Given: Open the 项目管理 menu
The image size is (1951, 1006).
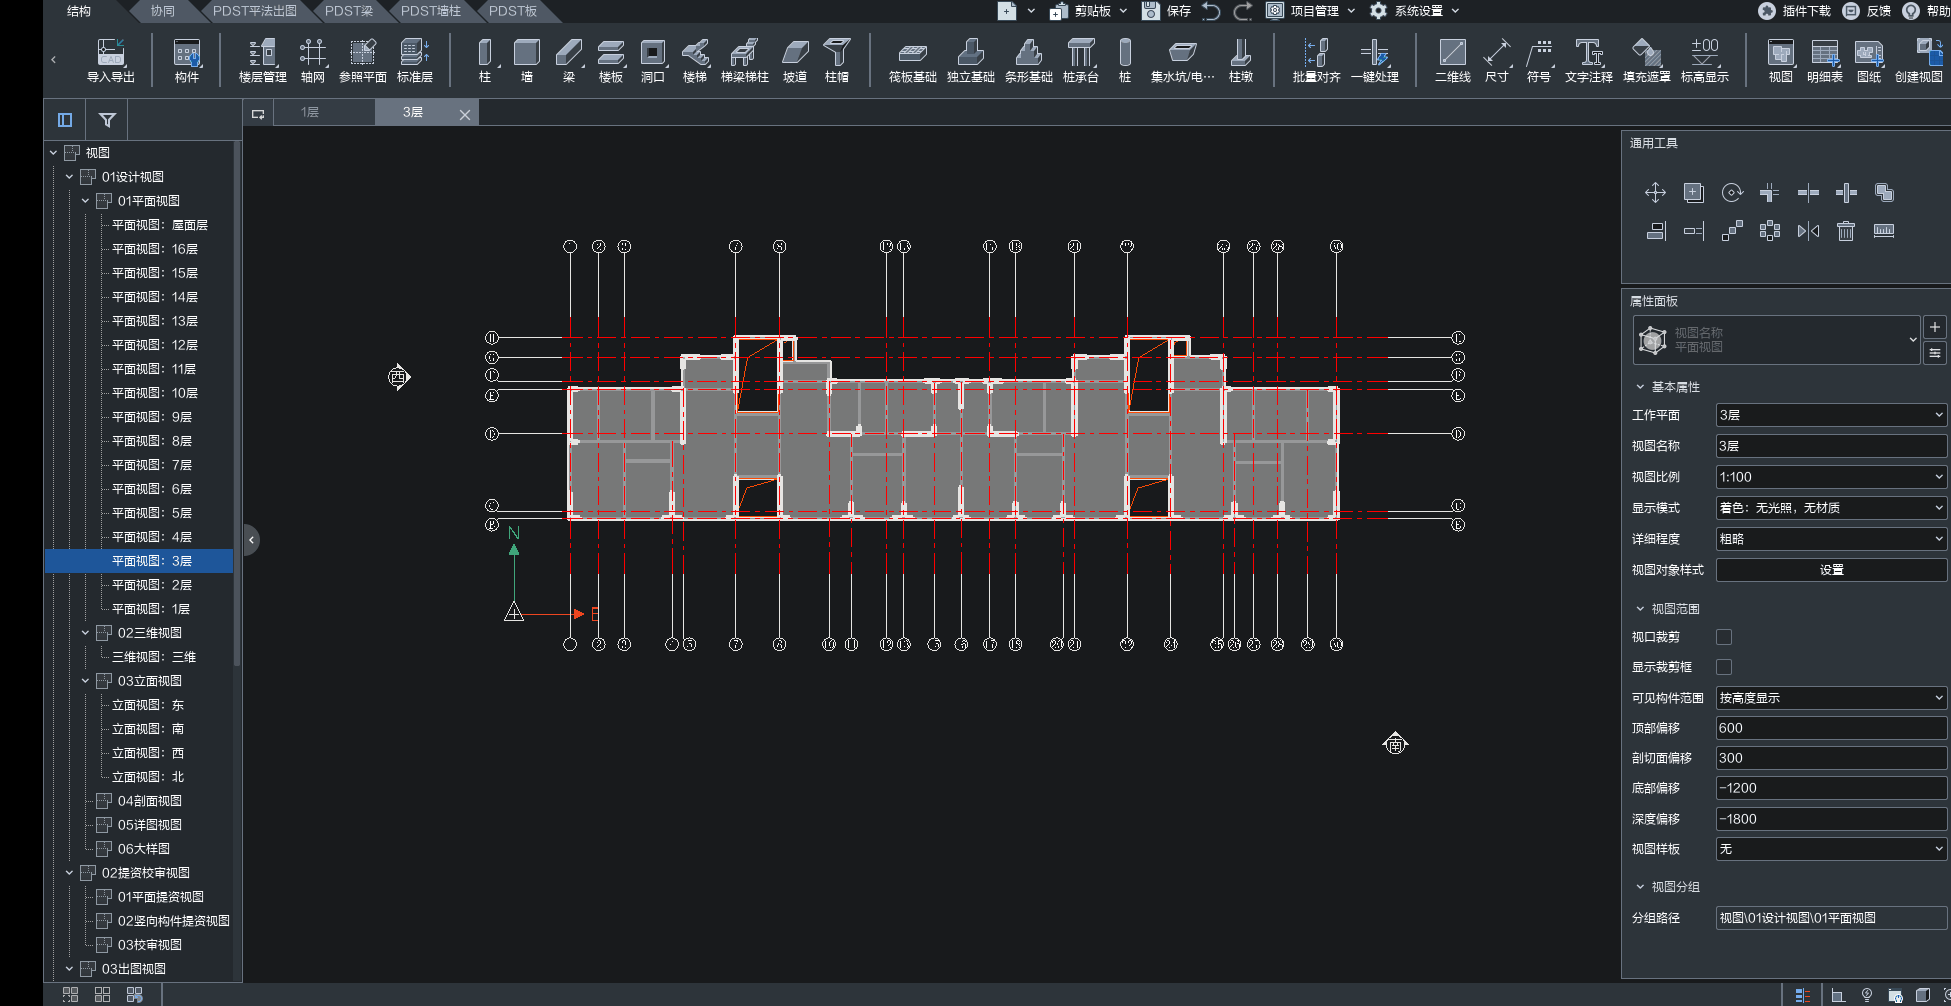Looking at the screenshot, I should click(1312, 11).
